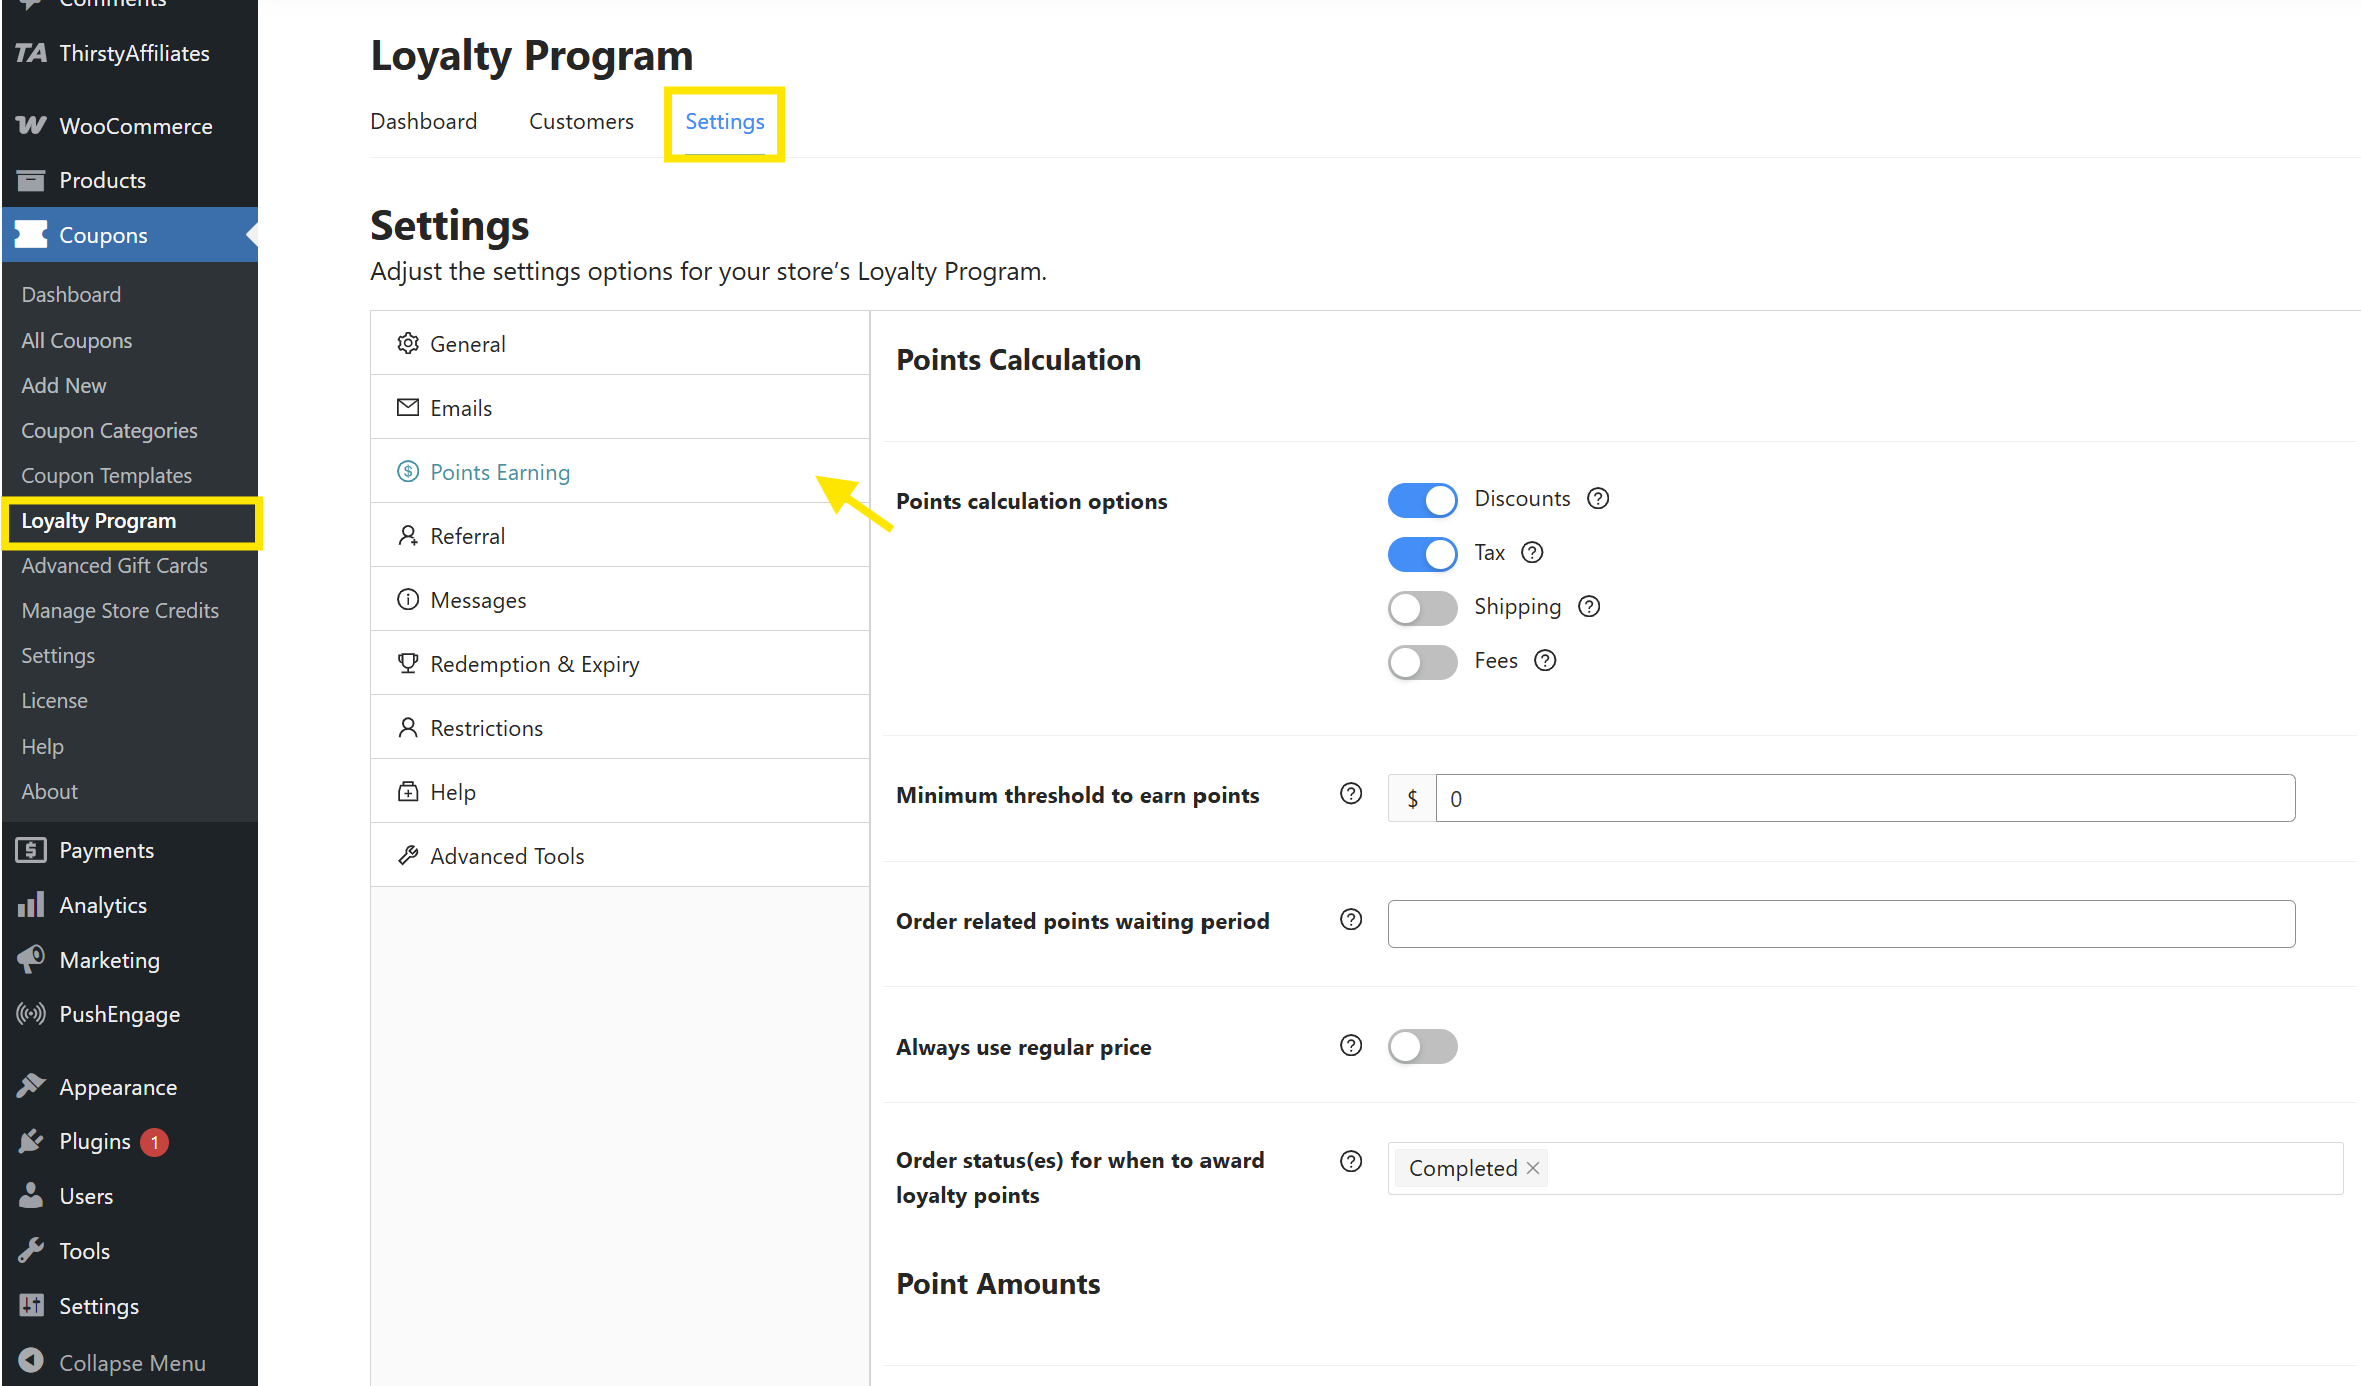Open Advanced Gift Cards in sidebar
Screen dimensions: 2361x1386
point(114,565)
